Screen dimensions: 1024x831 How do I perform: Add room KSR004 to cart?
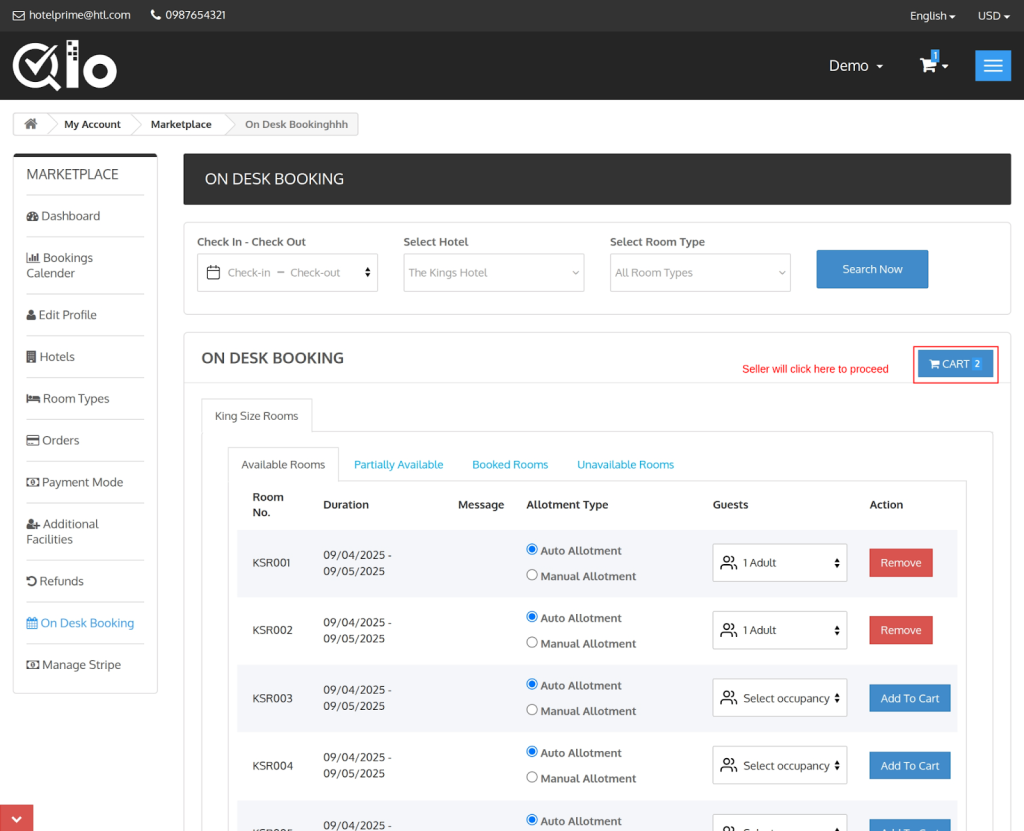(x=910, y=765)
